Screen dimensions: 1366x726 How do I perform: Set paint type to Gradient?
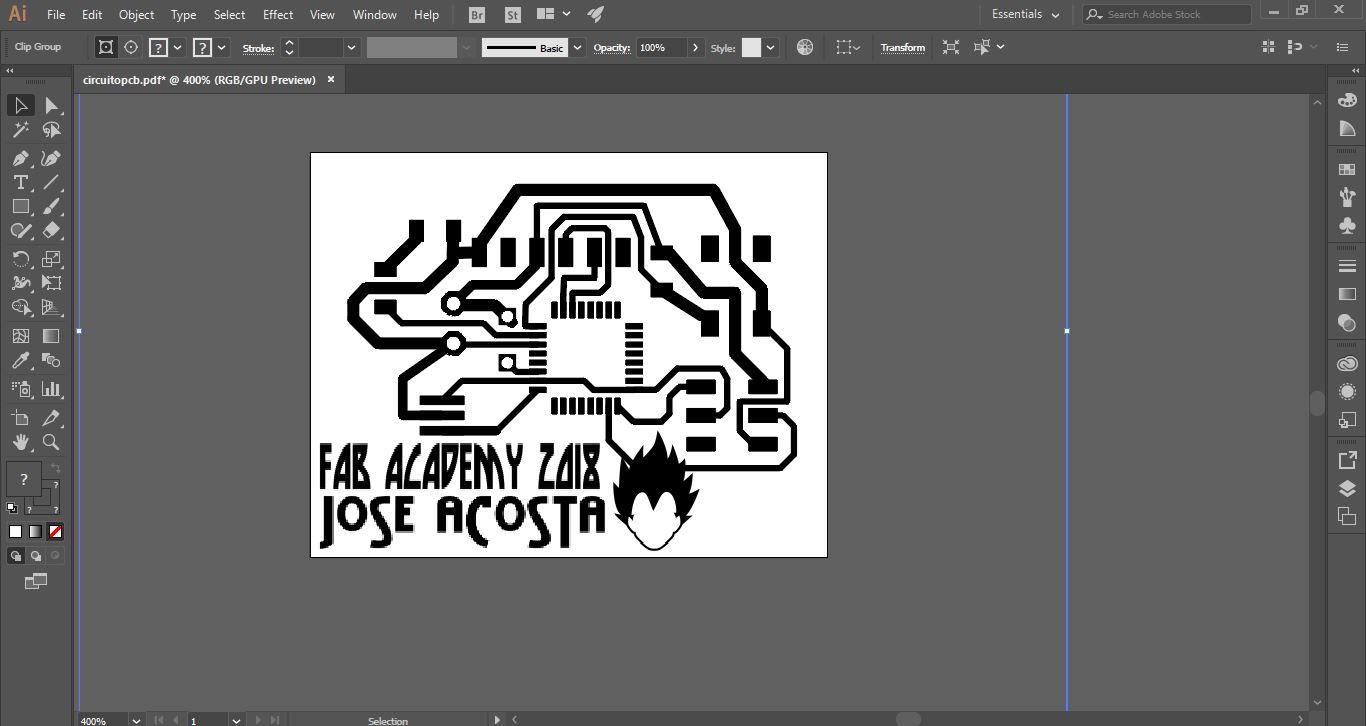[x=36, y=532]
